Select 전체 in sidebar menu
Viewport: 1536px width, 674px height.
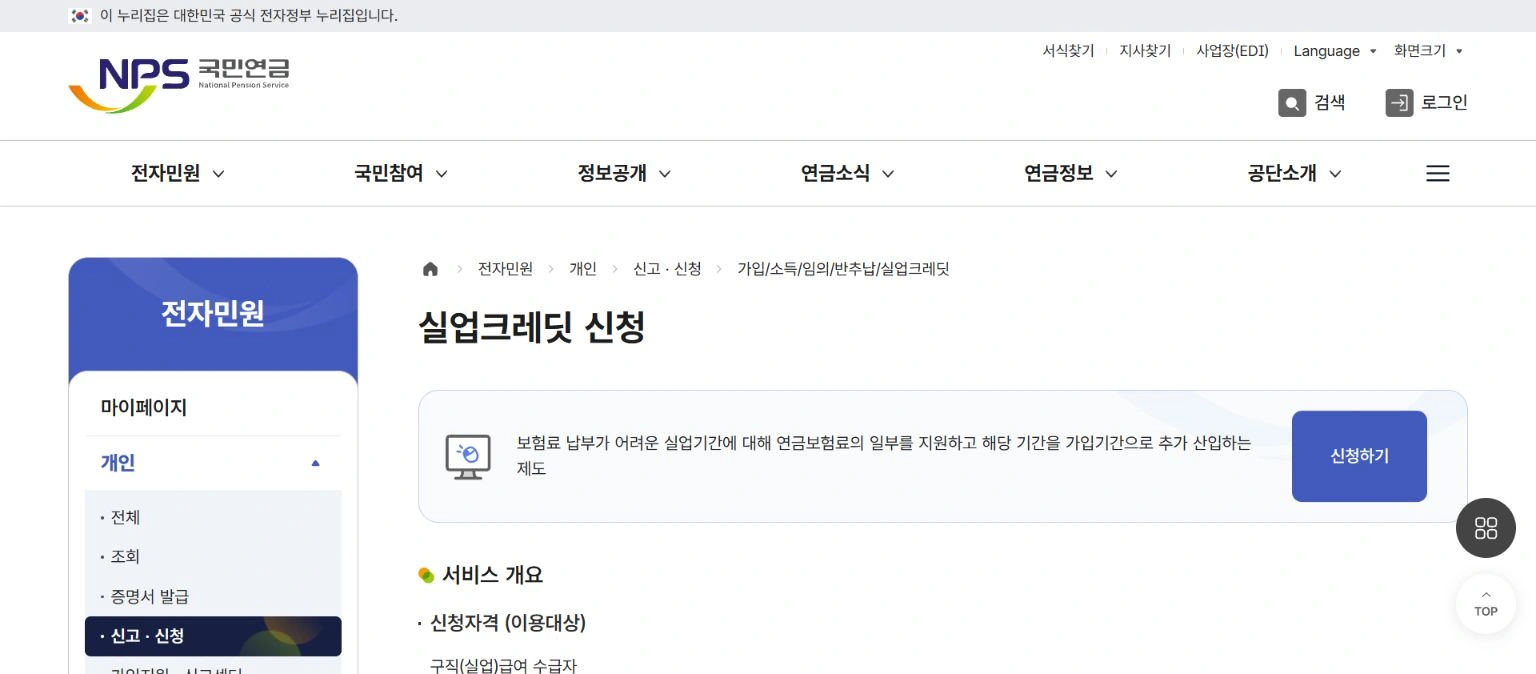tap(125, 518)
